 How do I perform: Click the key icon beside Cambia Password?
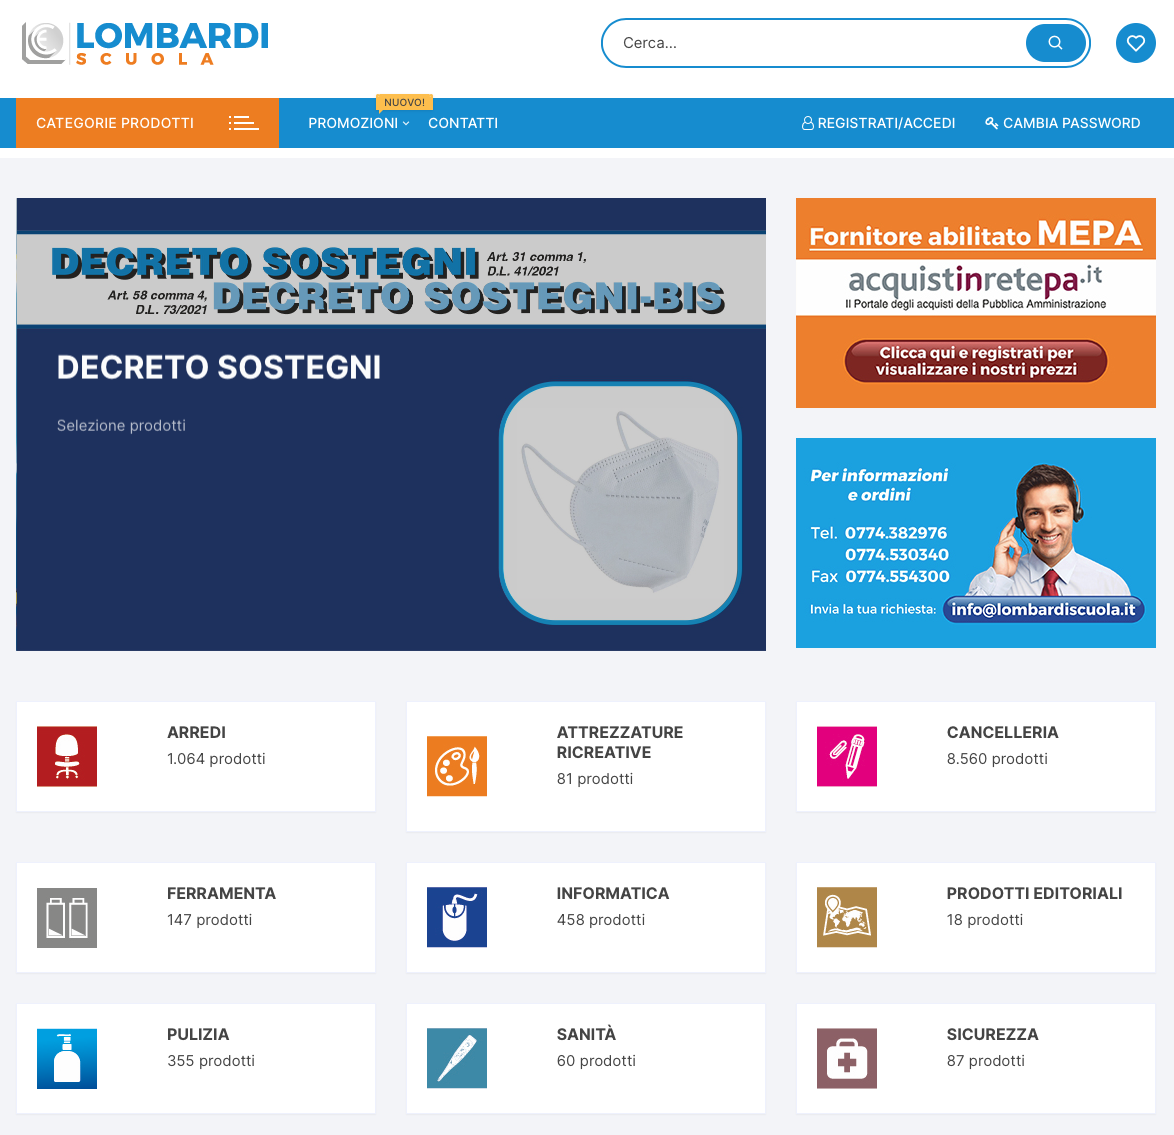pyautogui.click(x=991, y=123)
